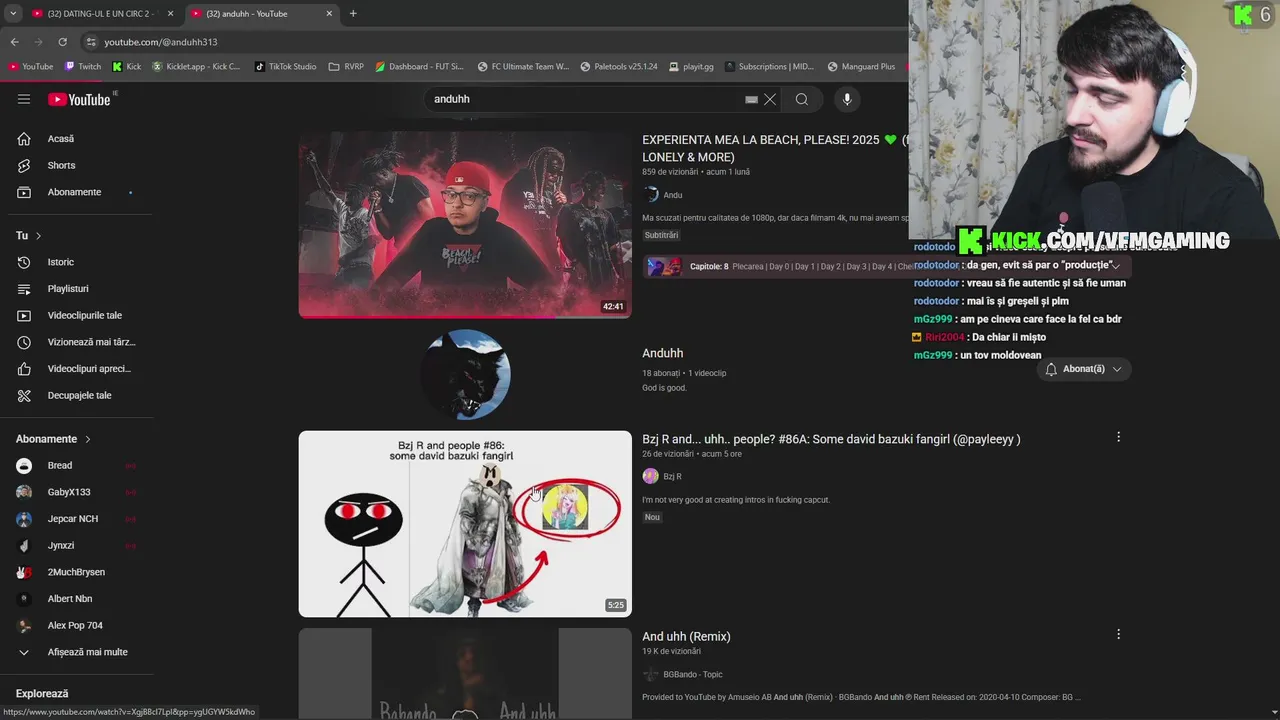Open 2MuchBrysen channel

78,572
